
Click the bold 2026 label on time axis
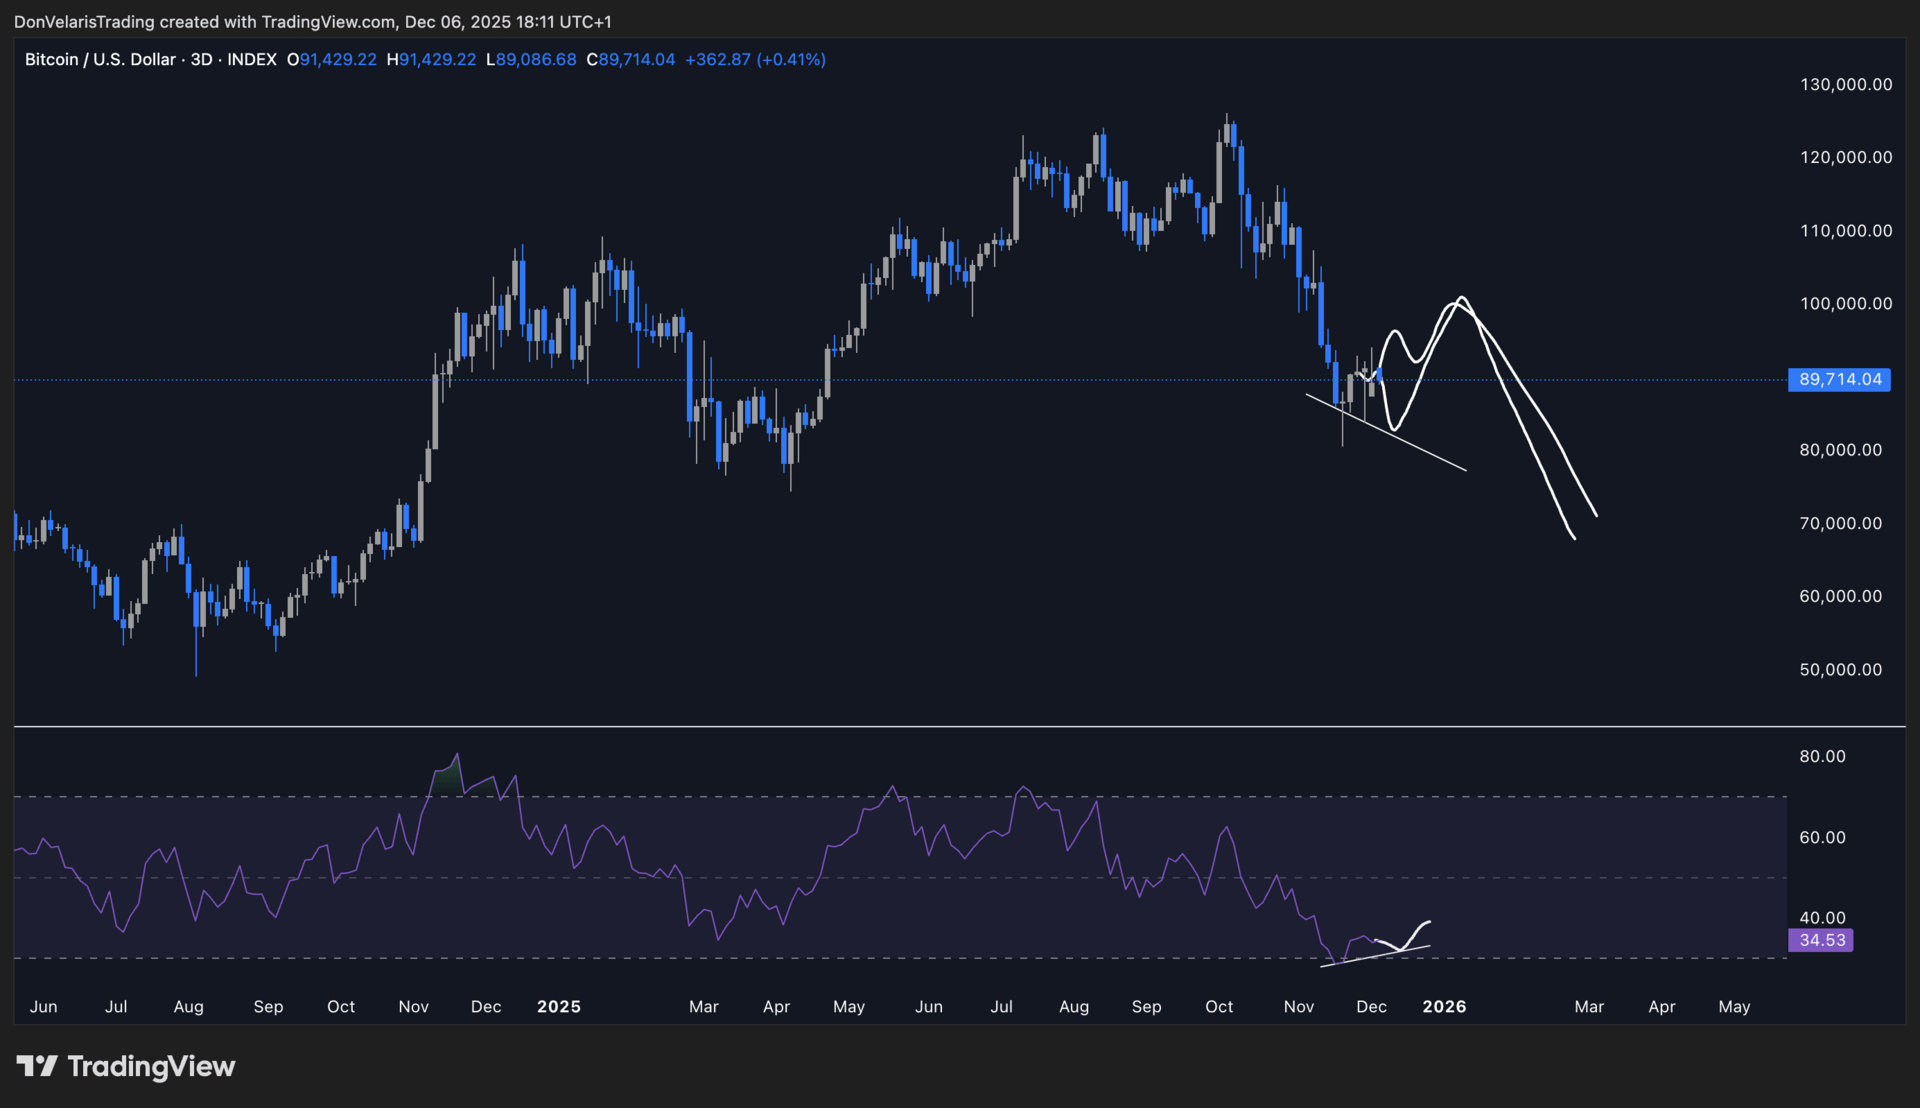[x=1444, y=1007]
